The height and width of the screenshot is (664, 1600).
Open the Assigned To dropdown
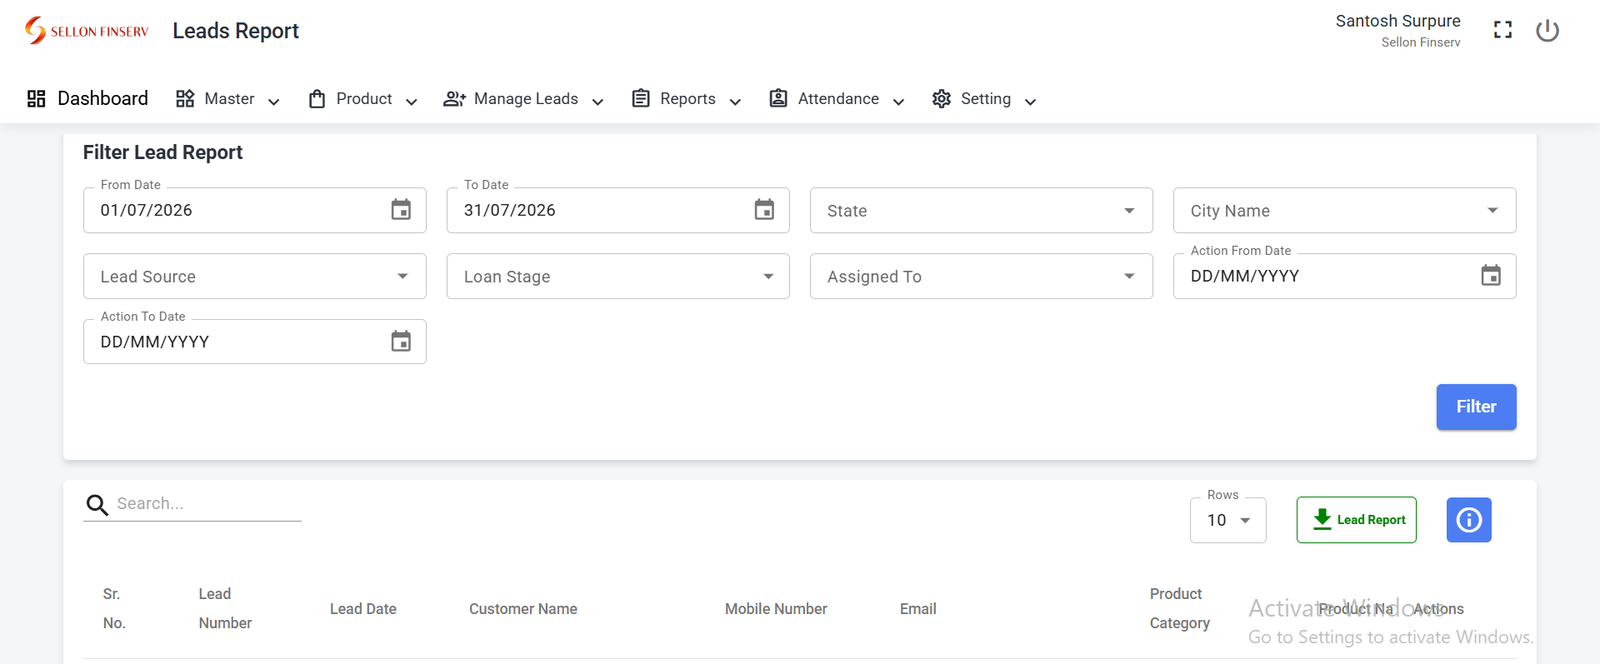[x=981, y=276]
